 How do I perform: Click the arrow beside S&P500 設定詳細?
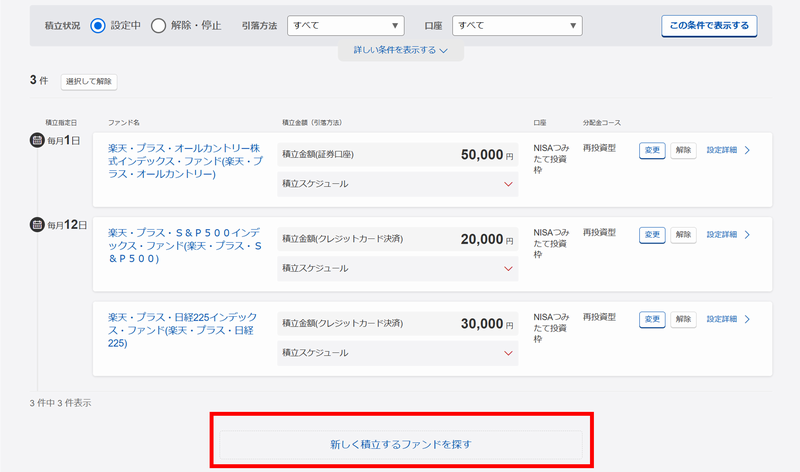747,235
